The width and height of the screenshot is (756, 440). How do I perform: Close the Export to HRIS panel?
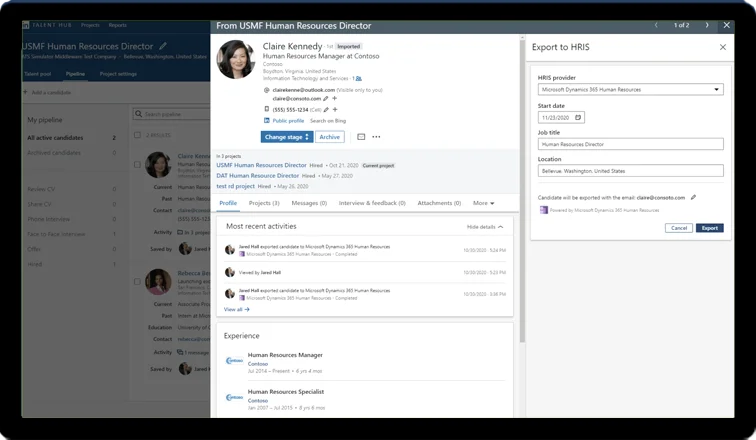tap(722, 47)
